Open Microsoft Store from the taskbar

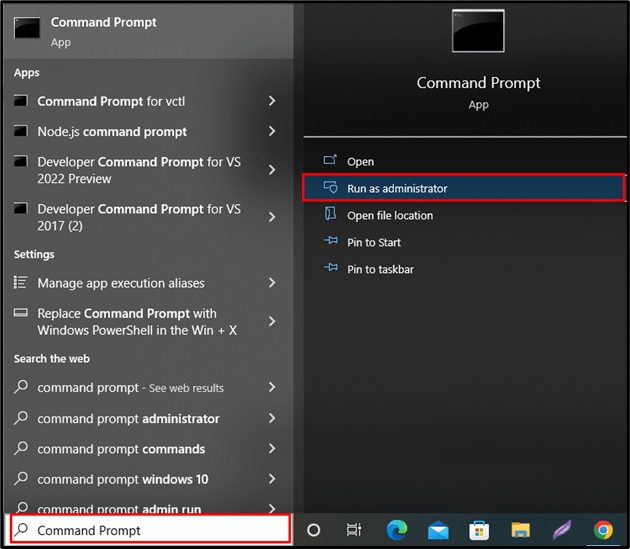(479, 531)
